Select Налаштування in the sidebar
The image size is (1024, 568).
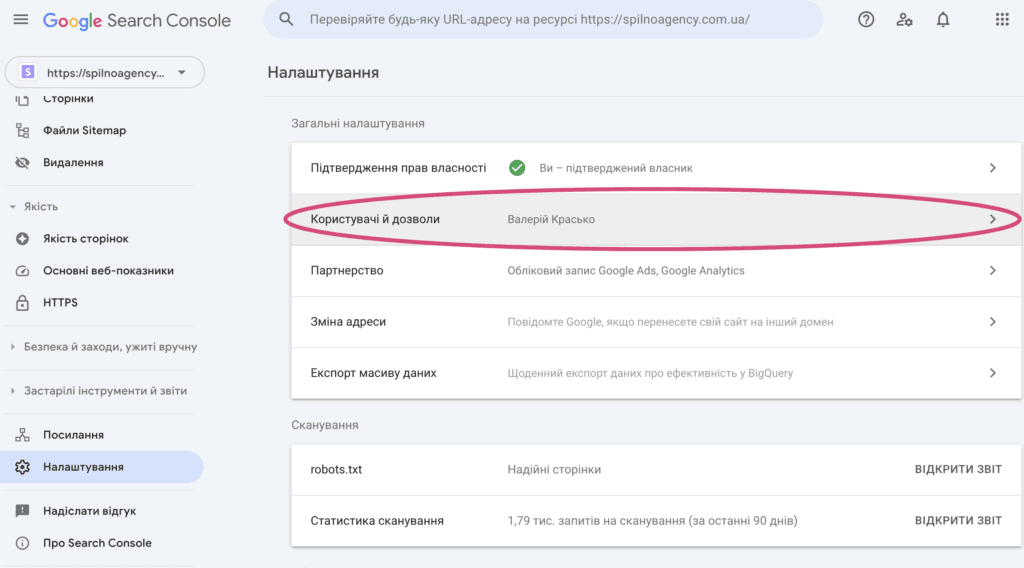click(x=83, y=467)
